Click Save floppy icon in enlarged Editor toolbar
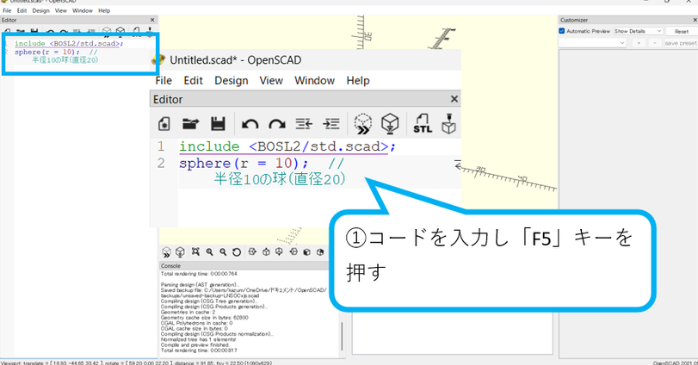698x365 pixels. (218, 123)
